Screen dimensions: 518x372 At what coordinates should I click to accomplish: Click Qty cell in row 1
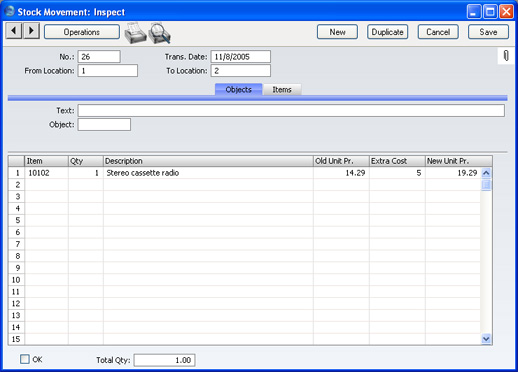pyautogui.click(x=86, y=173)
